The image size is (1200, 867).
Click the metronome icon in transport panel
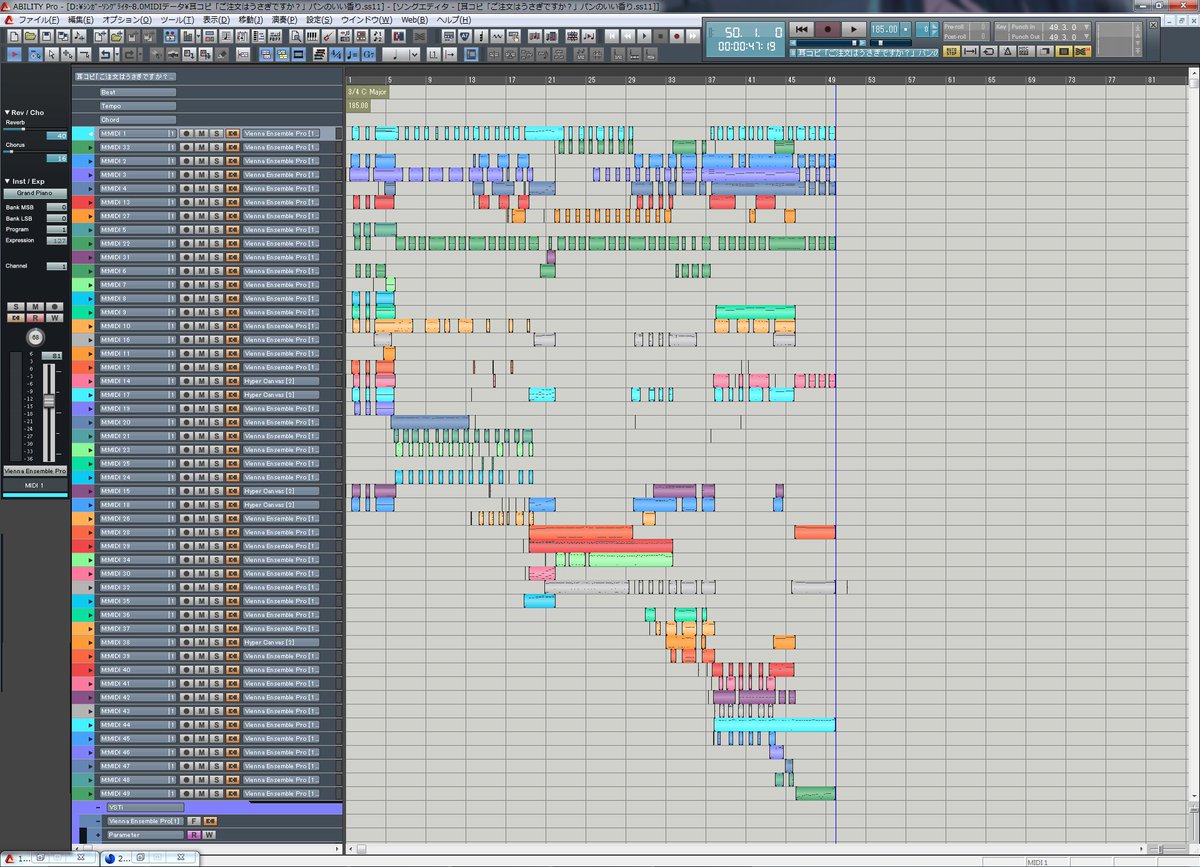tap(1006, 51)
